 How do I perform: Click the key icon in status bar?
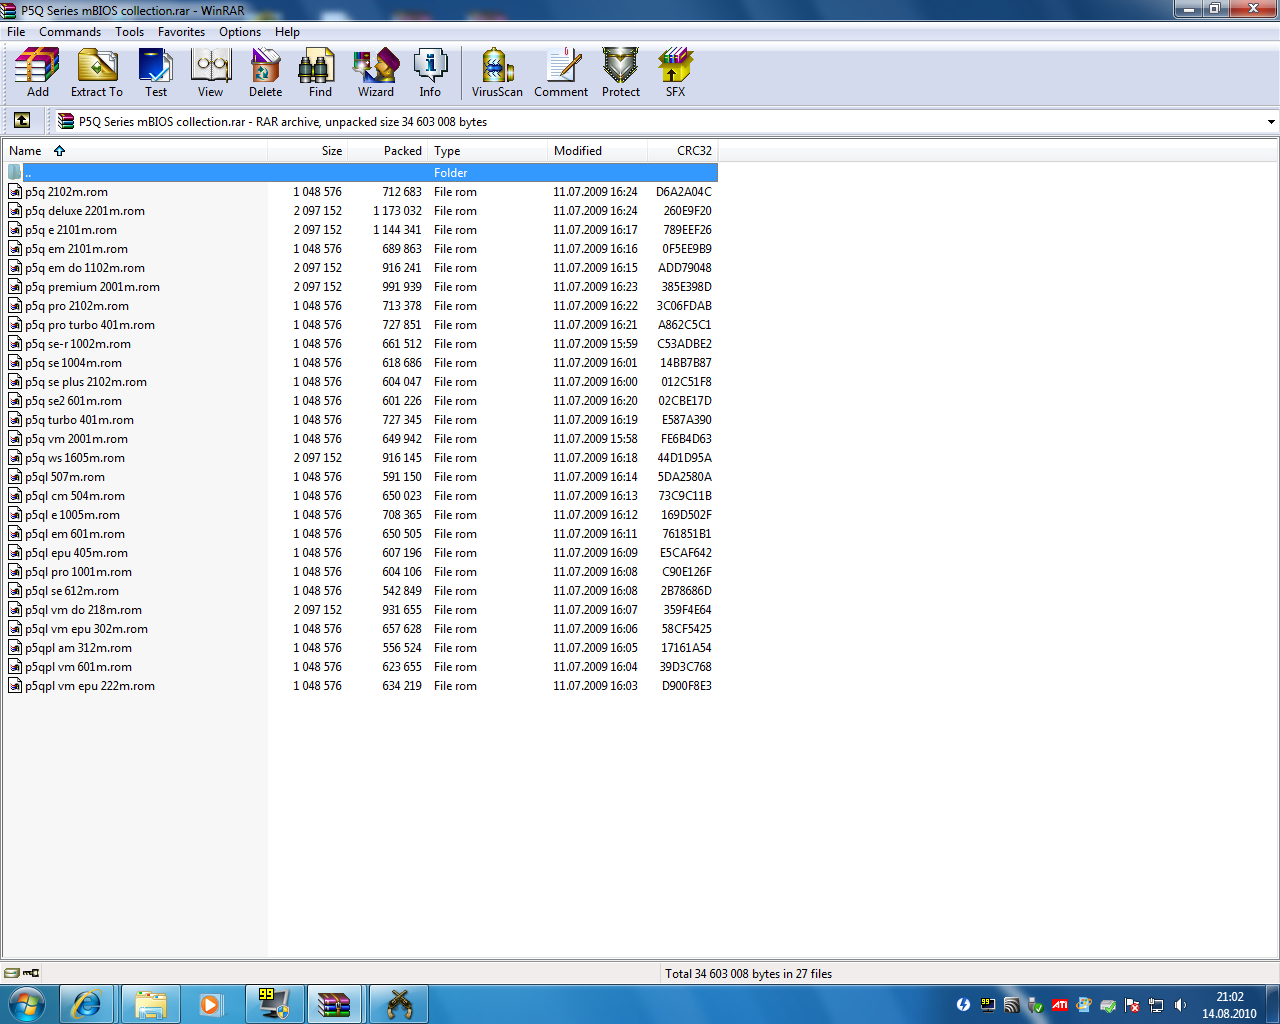(31, 973)
